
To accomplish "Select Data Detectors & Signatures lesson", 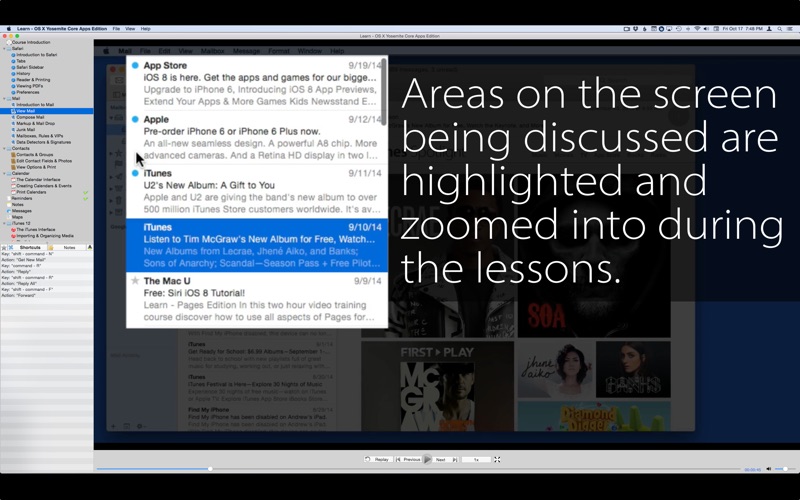I will 43,142.
